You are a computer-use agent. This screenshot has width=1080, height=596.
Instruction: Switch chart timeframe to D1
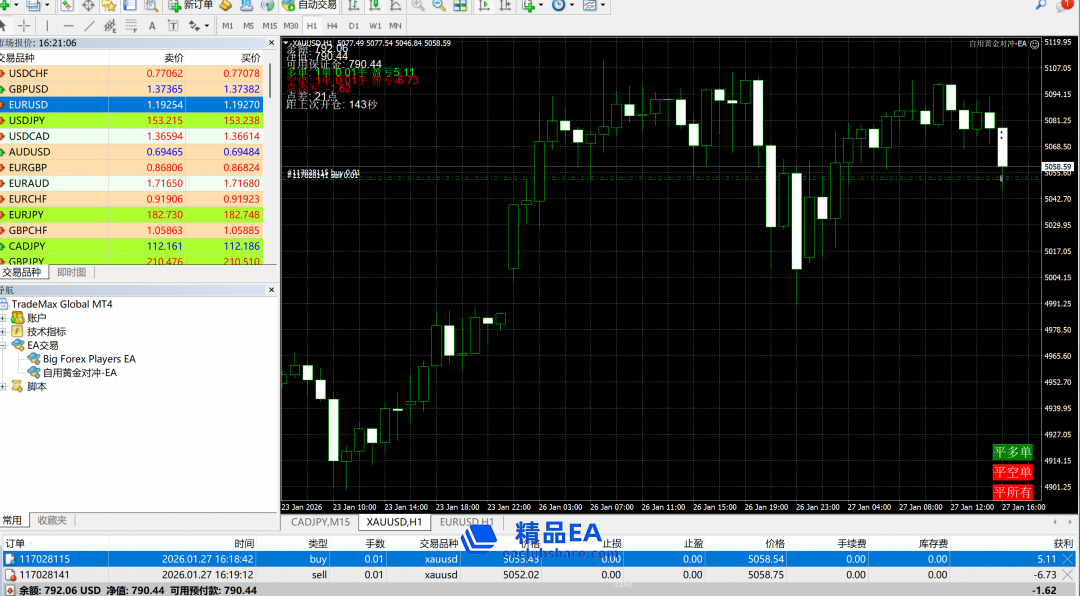[353, 25]
